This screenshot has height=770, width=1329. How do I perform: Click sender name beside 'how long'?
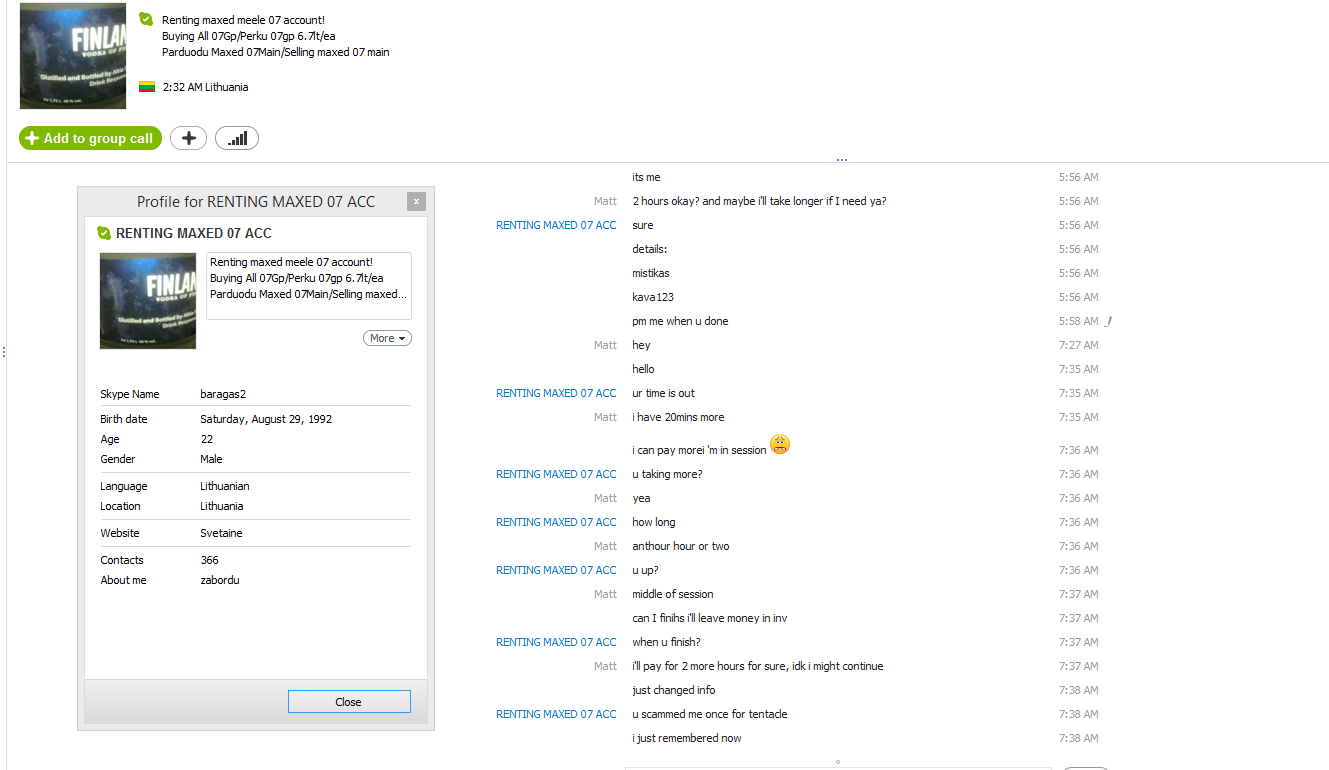(556, 522)
